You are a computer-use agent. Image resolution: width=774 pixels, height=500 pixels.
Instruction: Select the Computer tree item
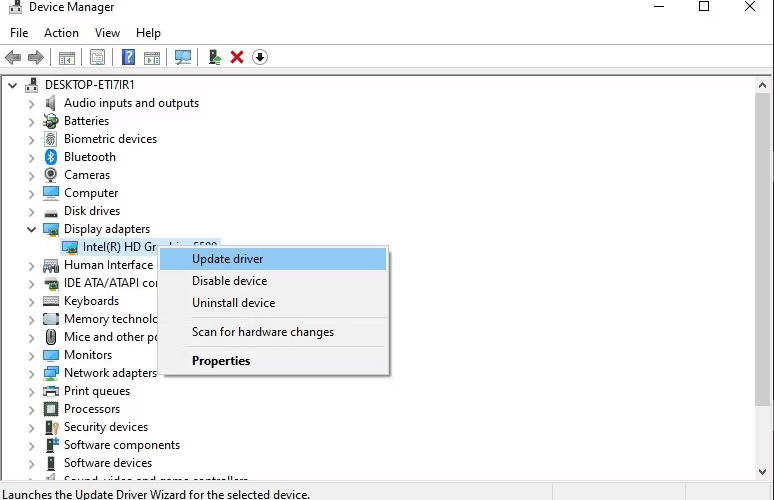click(91, 193)
